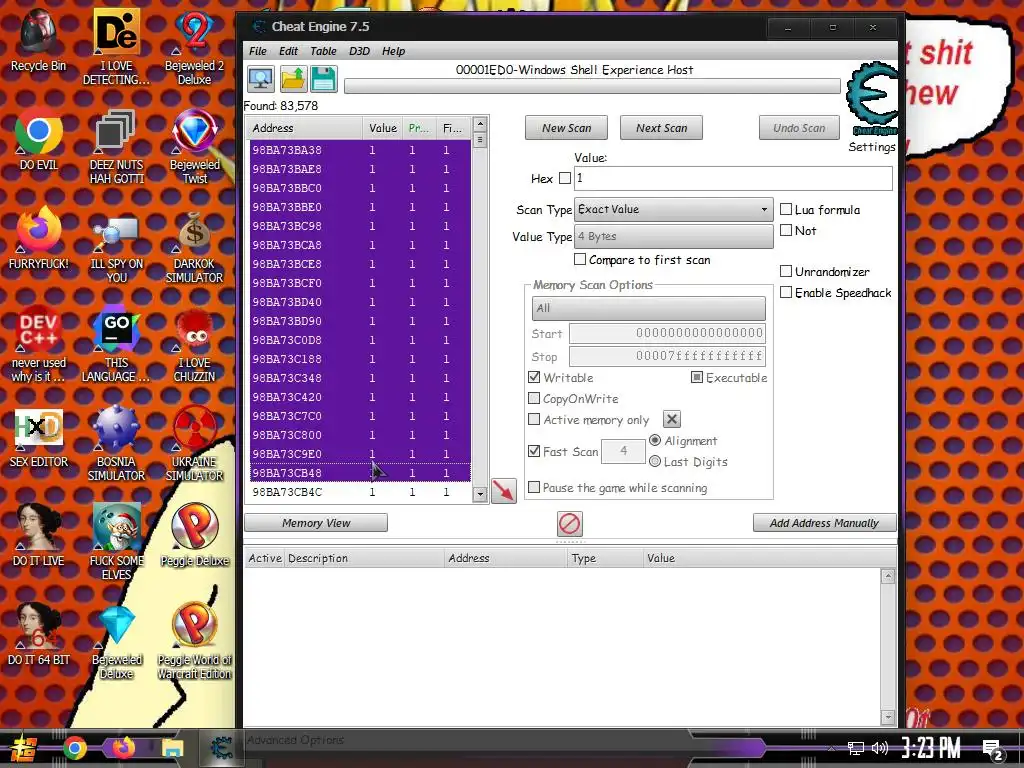The height and width of the screenshot is (768, 1024).
Task: Click the red arrow to add selected addresses
Action: click(x=504, y=490)
